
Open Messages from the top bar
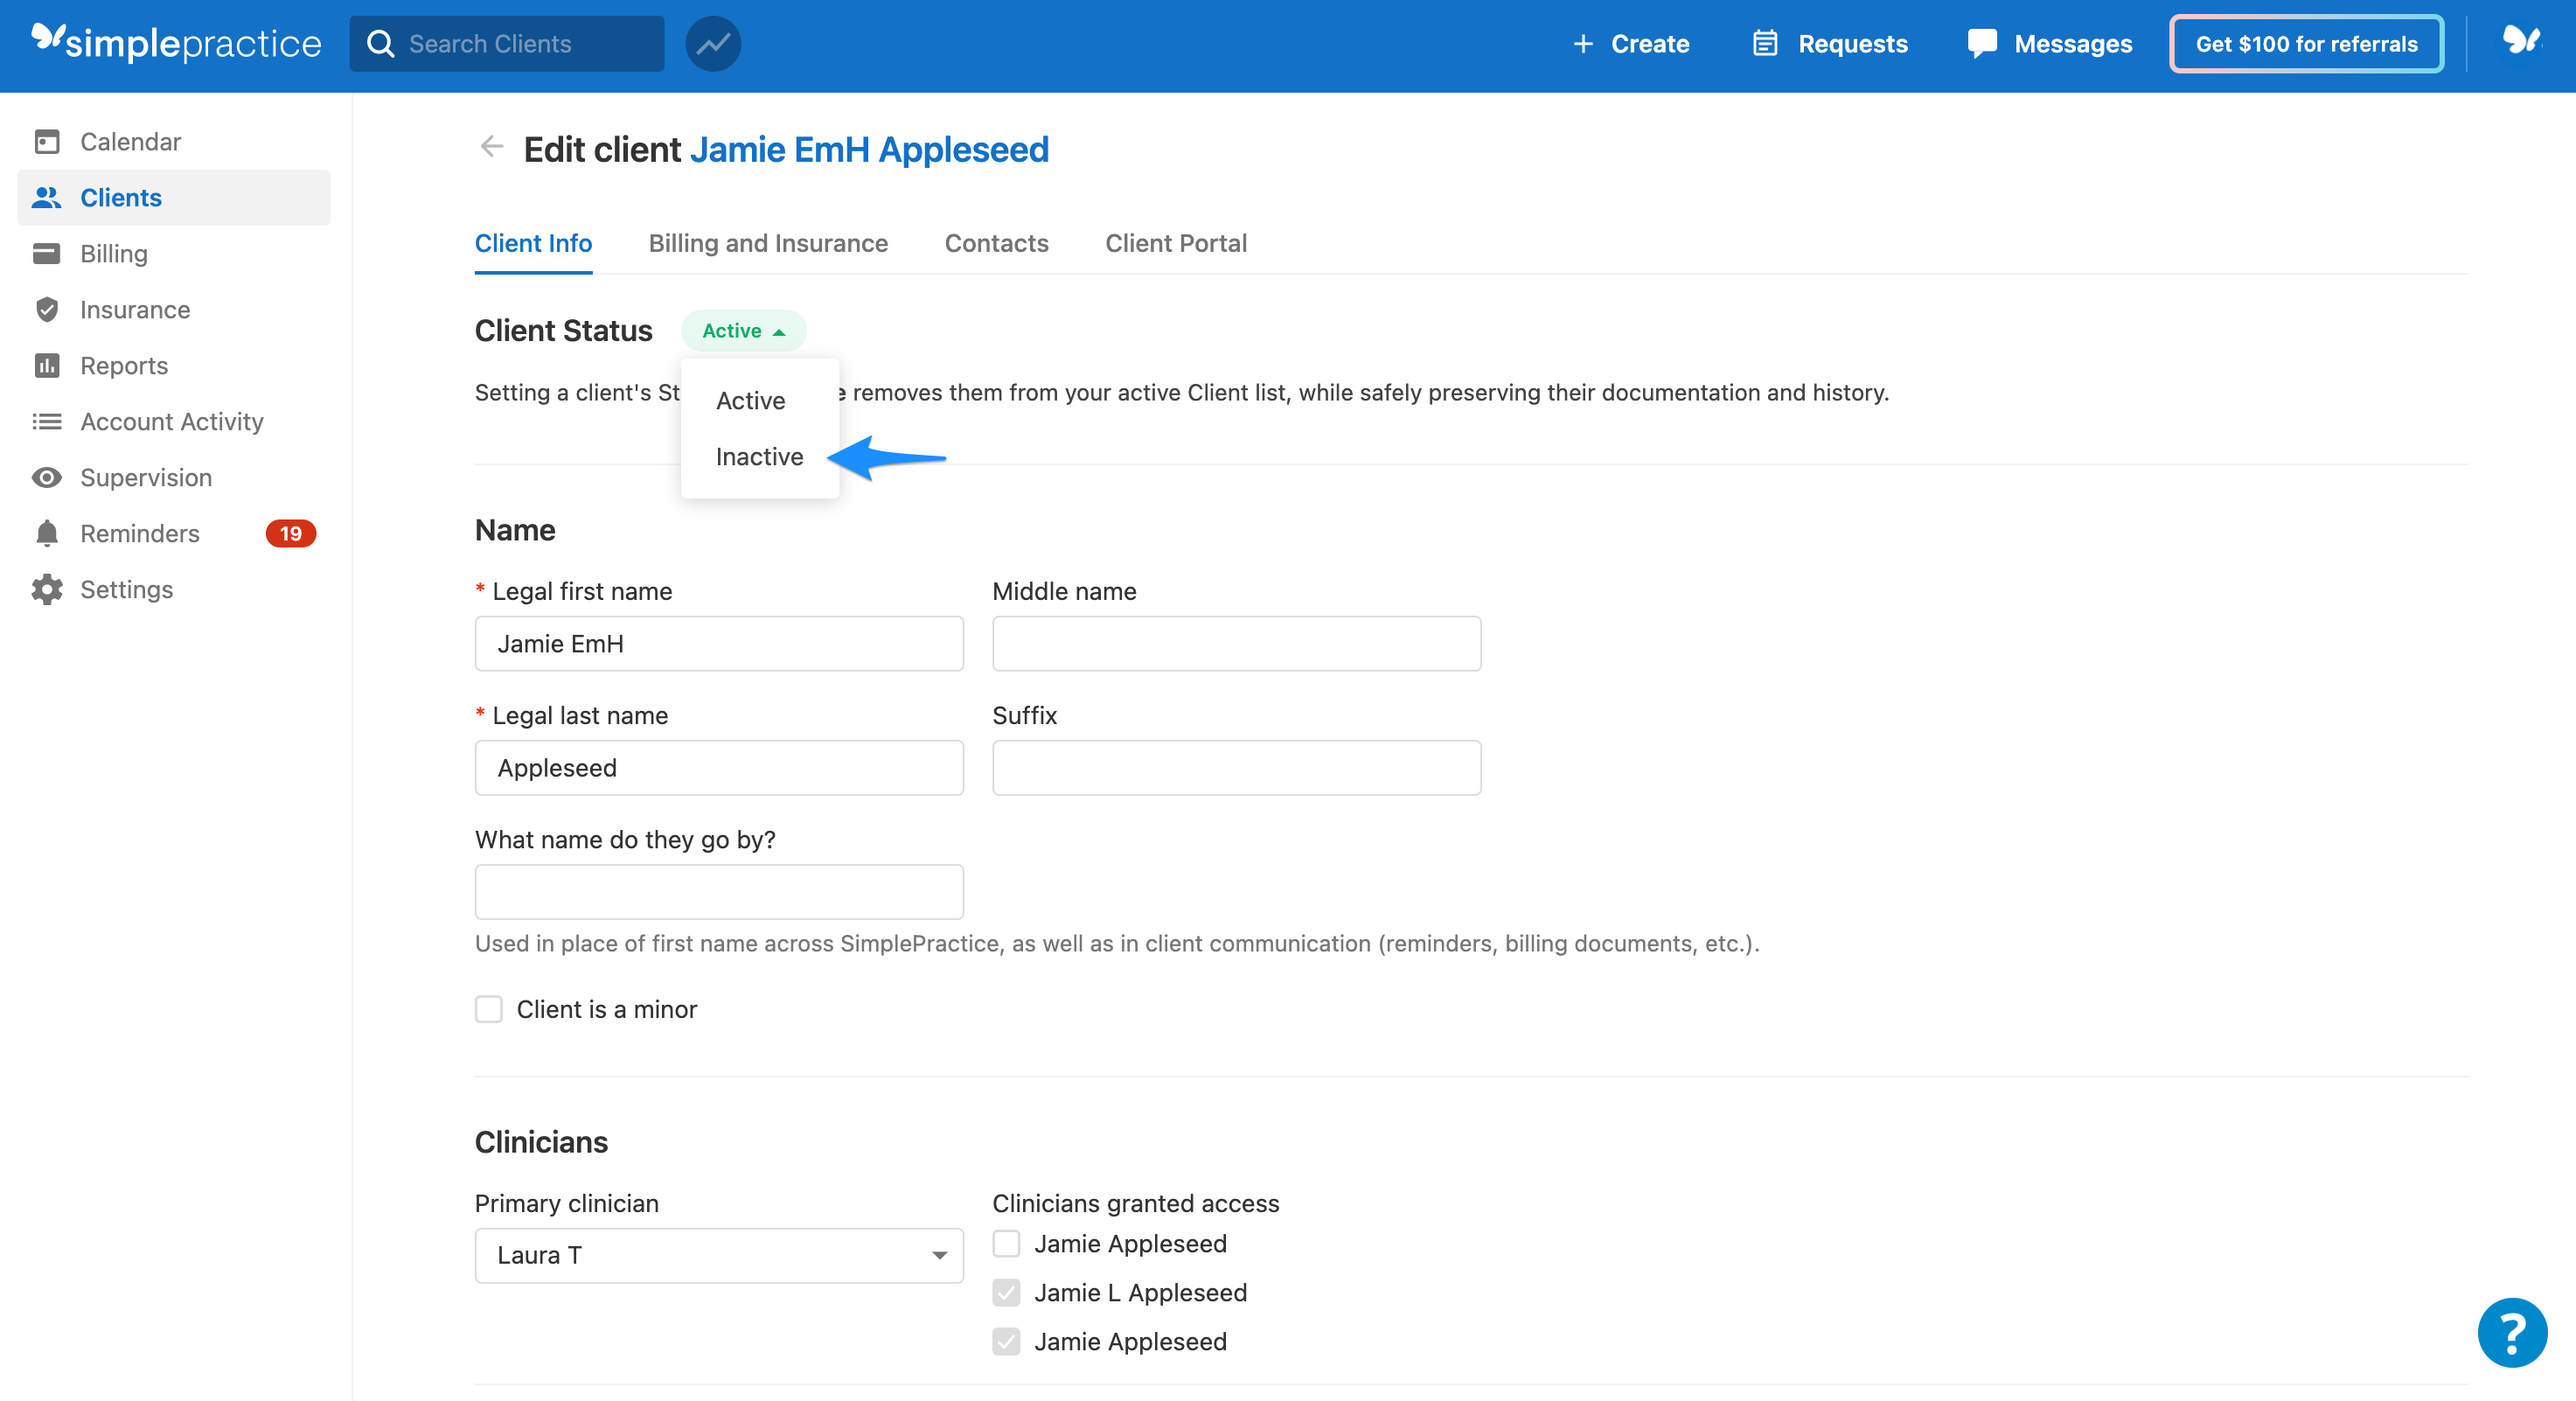point(2049,43)
